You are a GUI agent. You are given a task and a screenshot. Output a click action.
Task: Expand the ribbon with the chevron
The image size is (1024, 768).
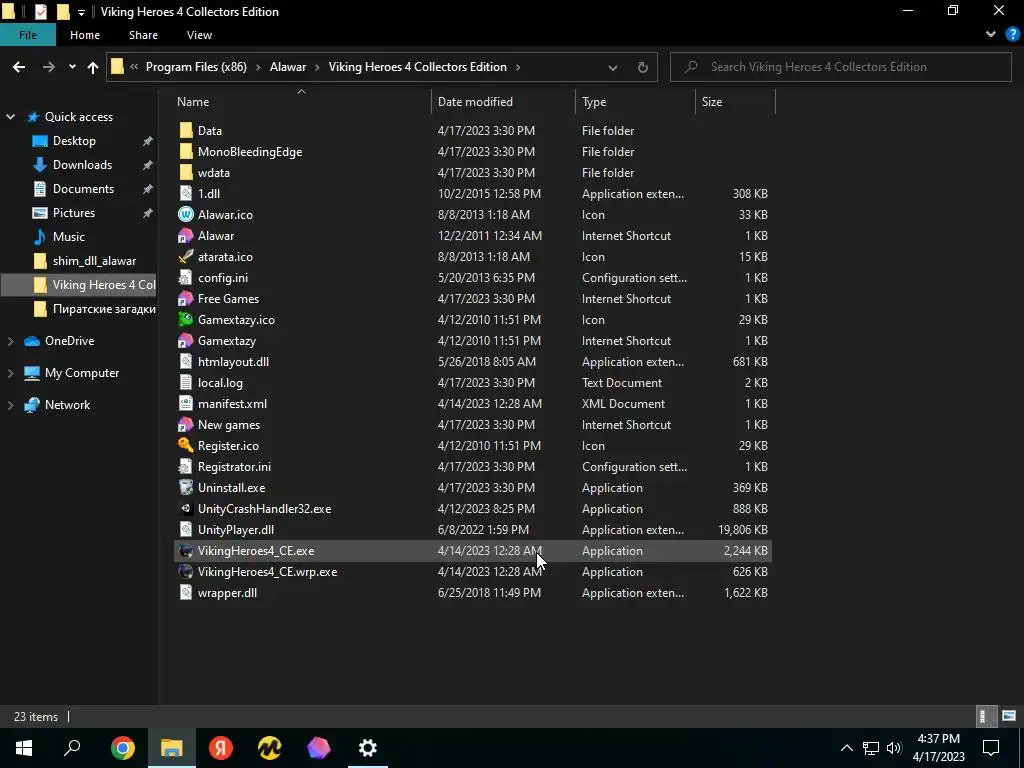[x=991, y=35]
